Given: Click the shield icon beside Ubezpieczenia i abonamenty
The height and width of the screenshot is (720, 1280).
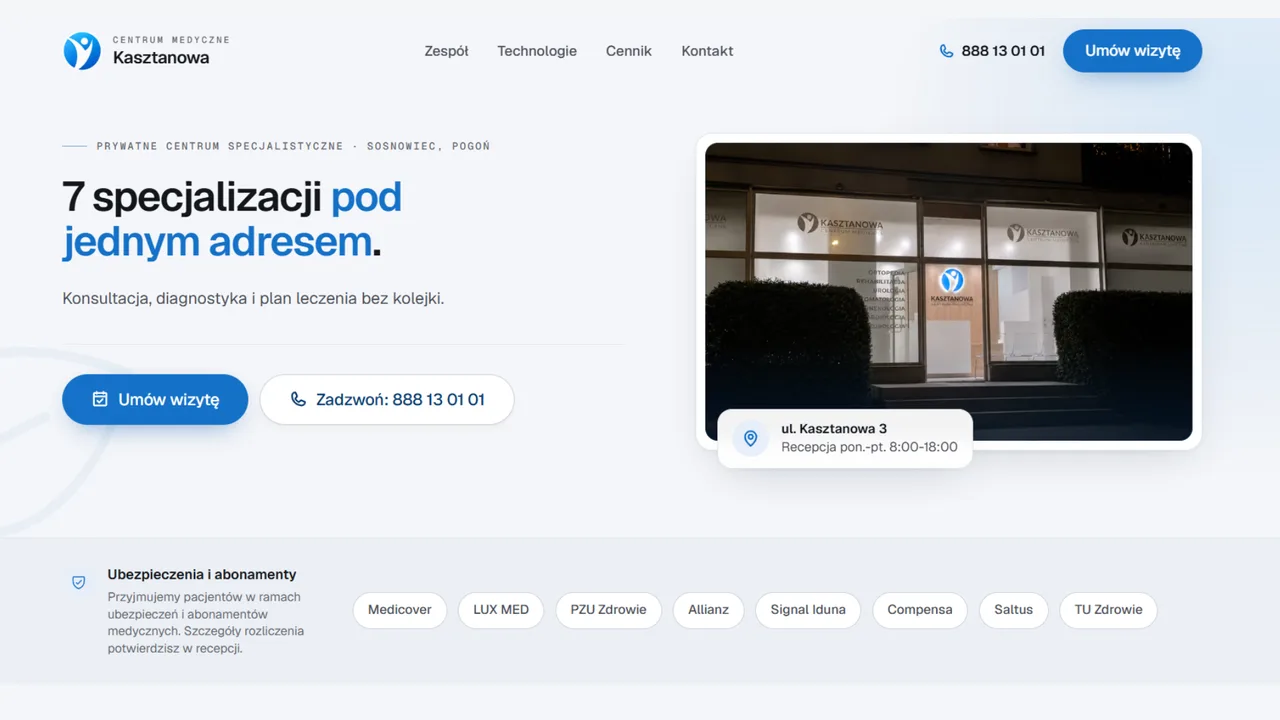Looking at the screenshot, I should (79, 582).
